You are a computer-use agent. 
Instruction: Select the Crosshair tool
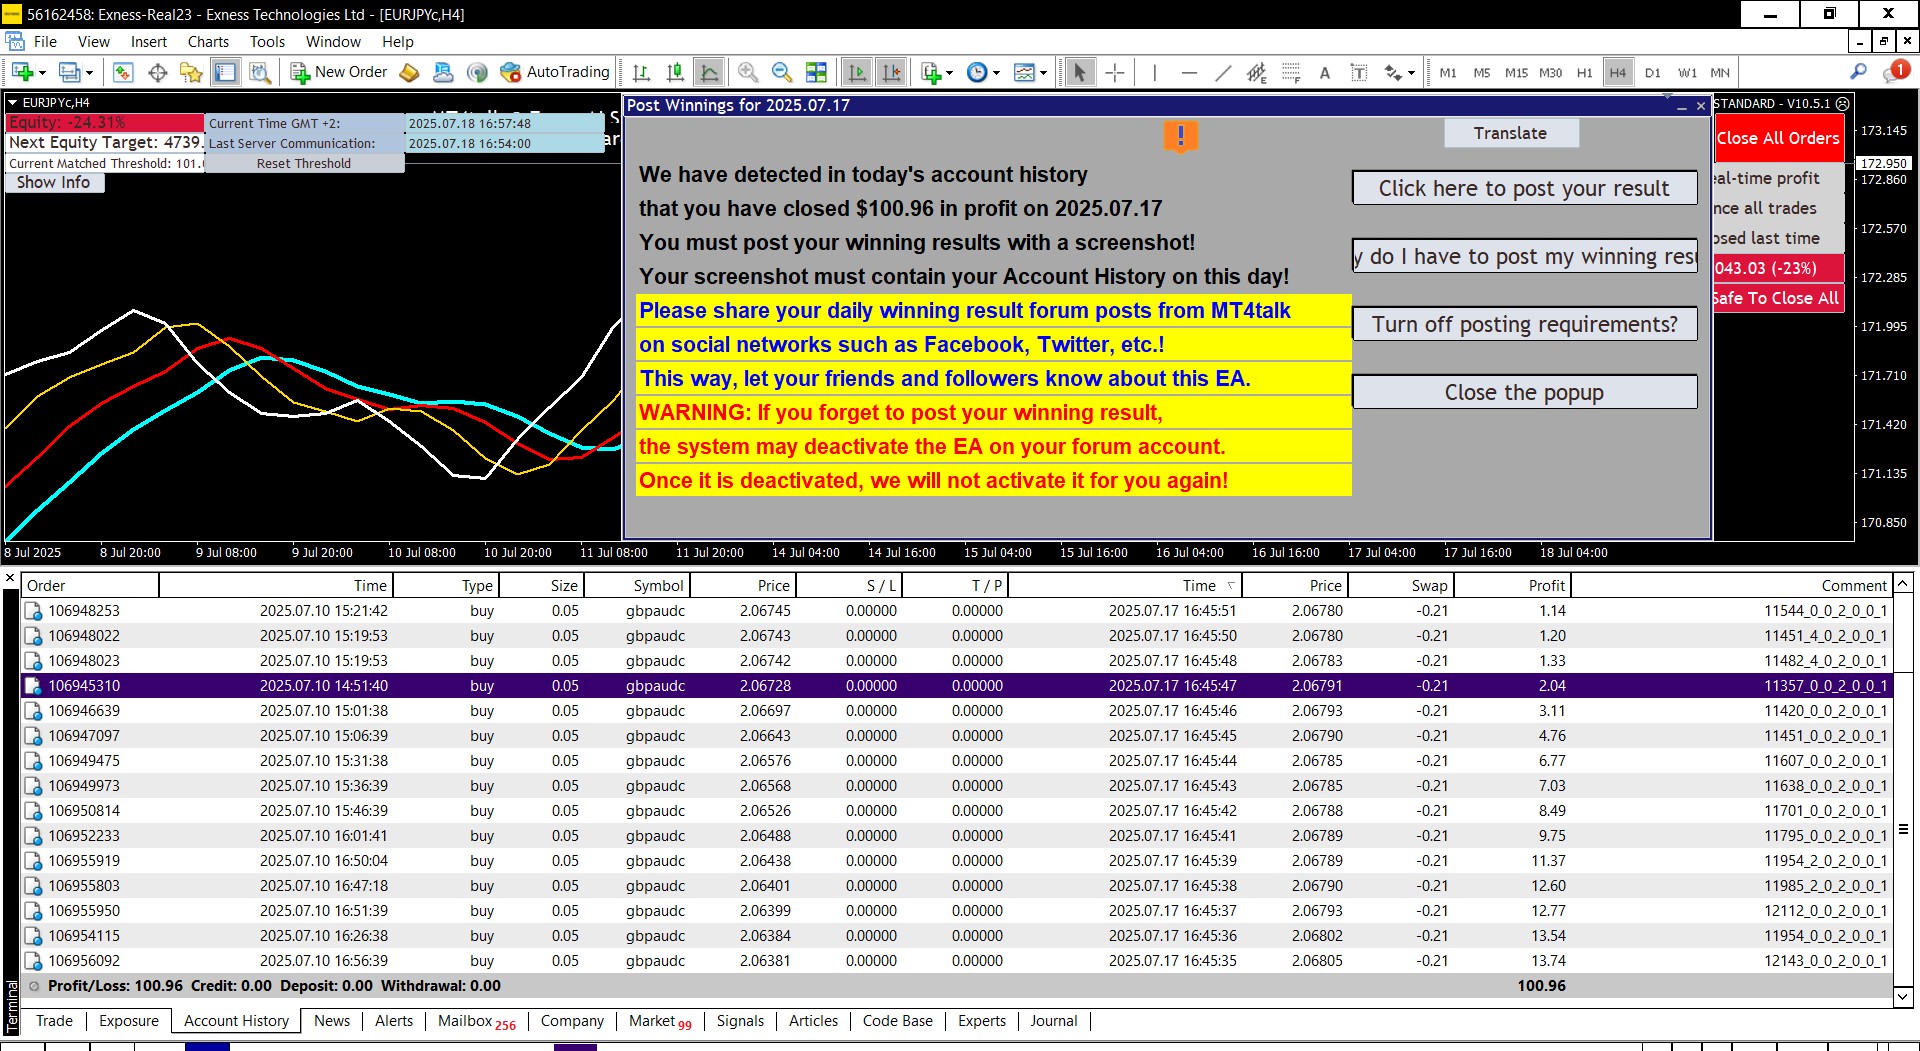pyautogui.click(x=1115, y=72)
